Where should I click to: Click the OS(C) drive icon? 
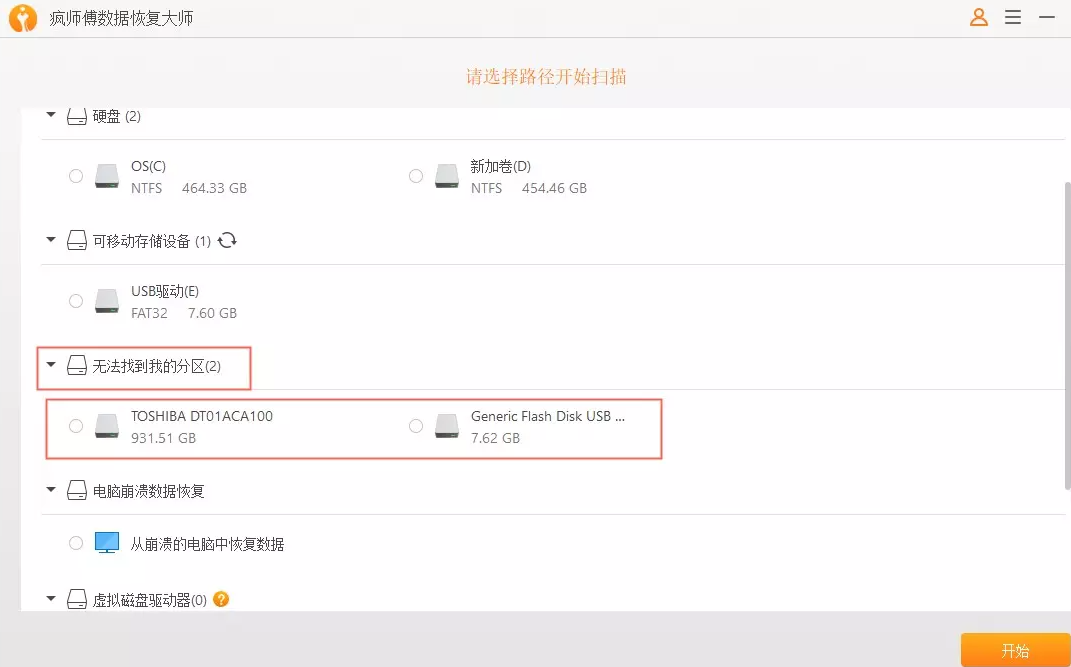click(107, 177)
